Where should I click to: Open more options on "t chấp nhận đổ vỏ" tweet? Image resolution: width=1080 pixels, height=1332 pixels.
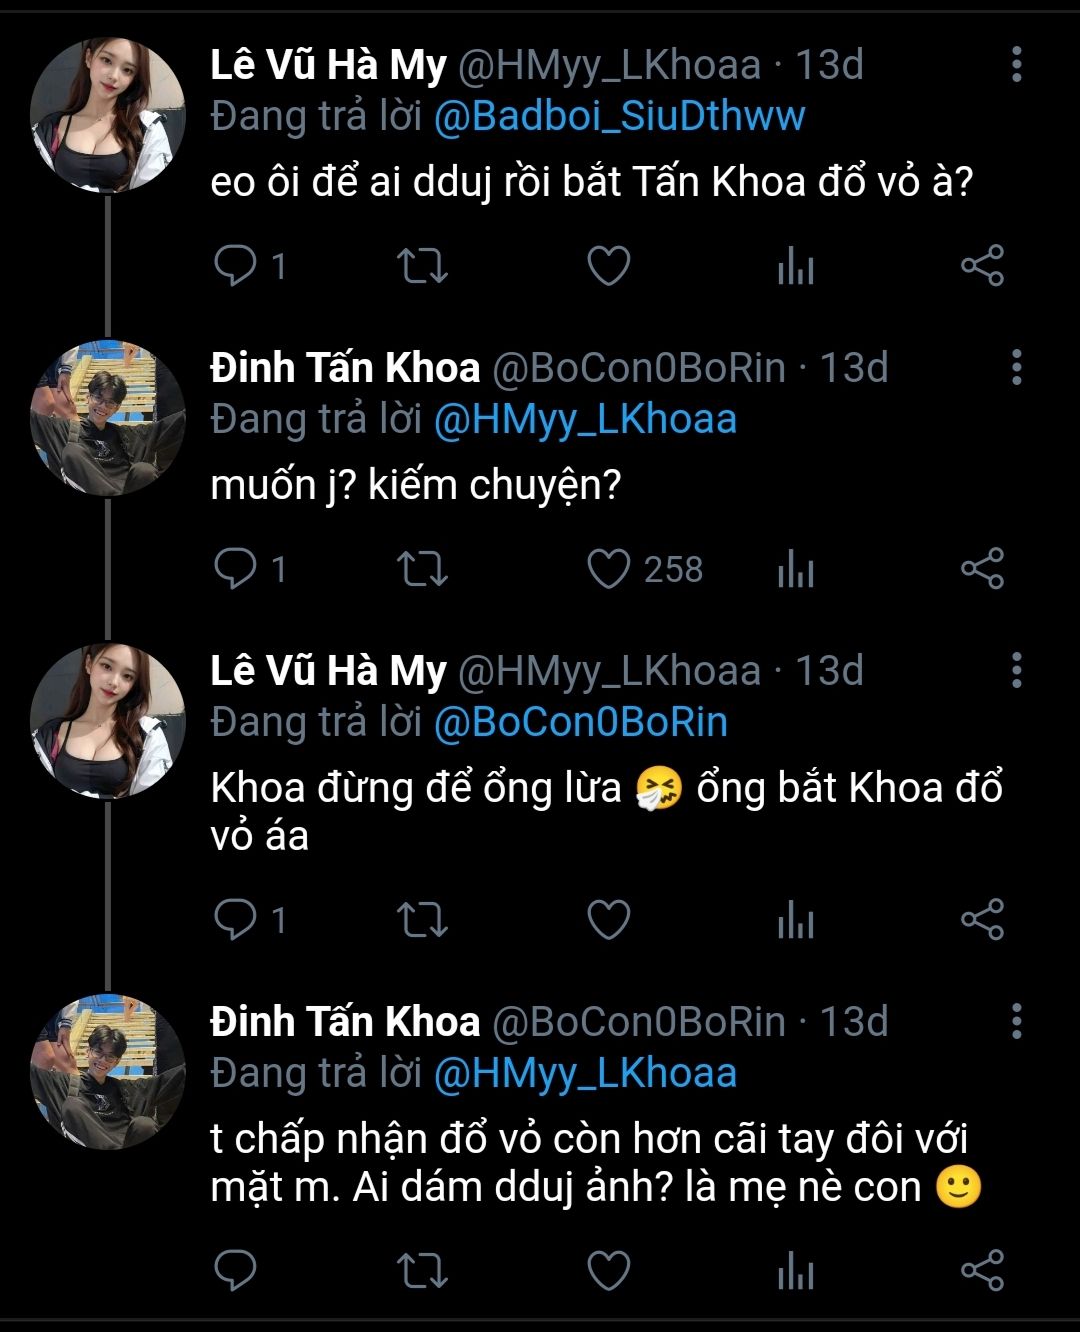coord(1016,1021)
